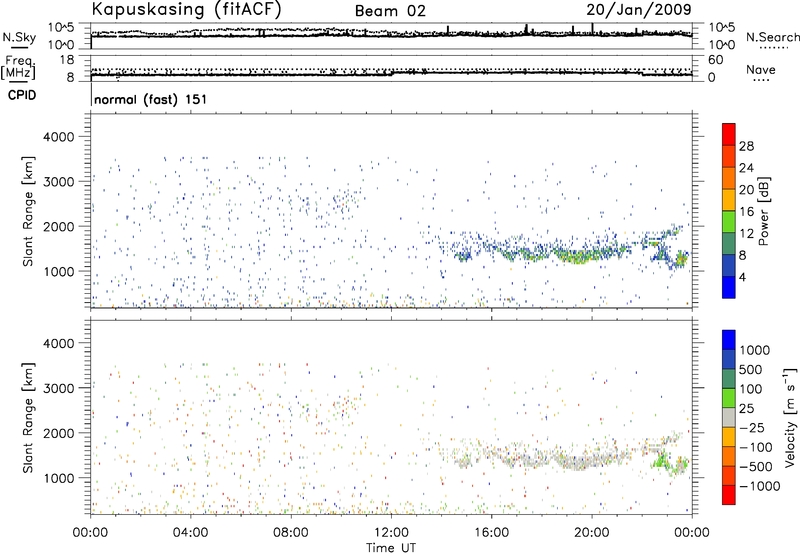Click the power panel 'Slant Range [km]' label
800x554 pixels.
pyautogui.click(x=28, y=211)
